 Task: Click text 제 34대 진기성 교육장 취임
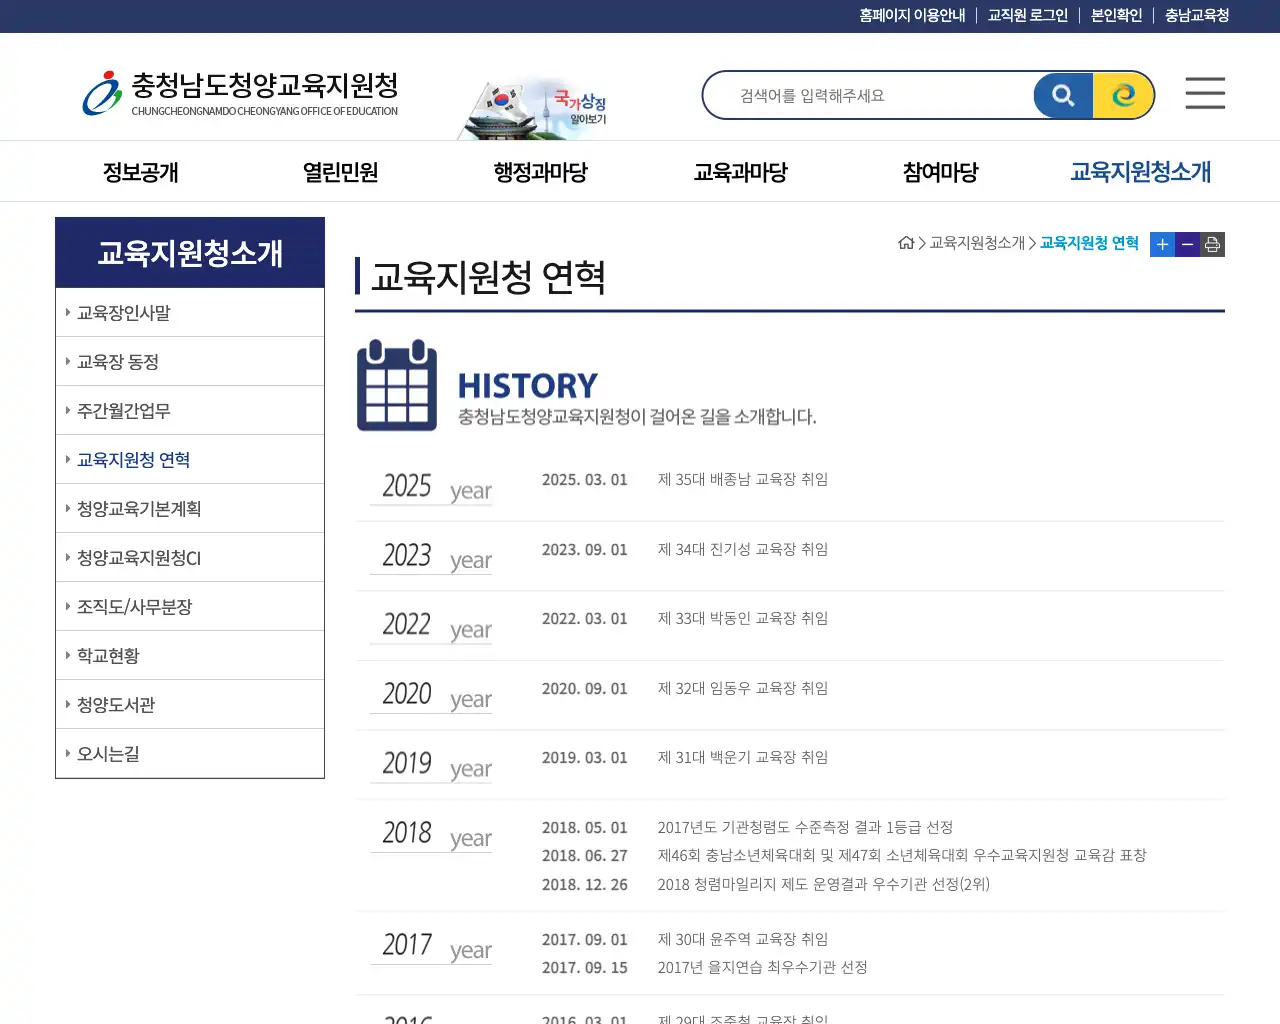[x=743, y=550]
